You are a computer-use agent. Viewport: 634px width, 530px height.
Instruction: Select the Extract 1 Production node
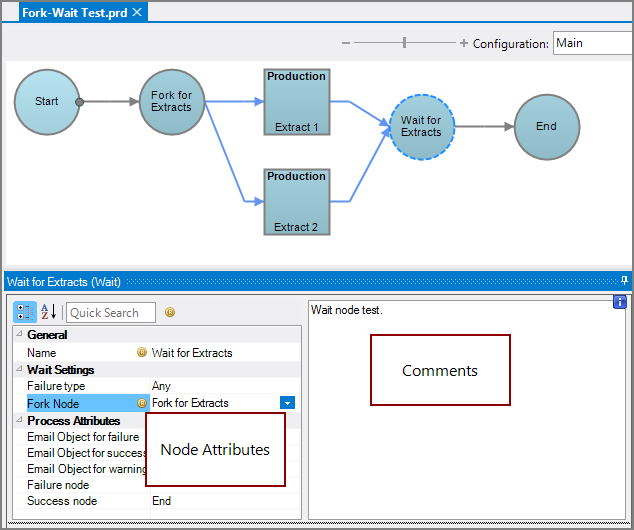click(296, 102)
